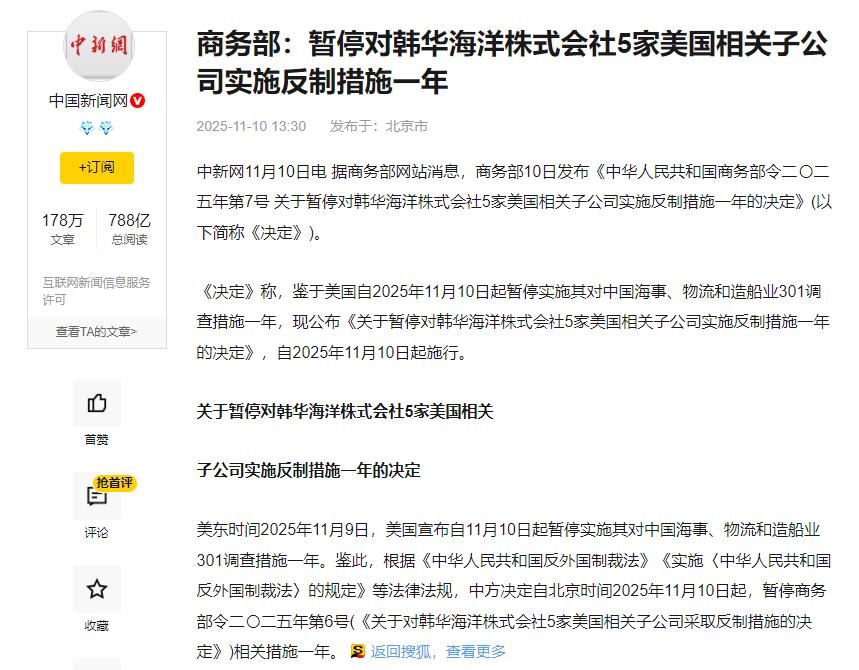
Task: Click the 788亿 总阅读 count
Action: 129,228
